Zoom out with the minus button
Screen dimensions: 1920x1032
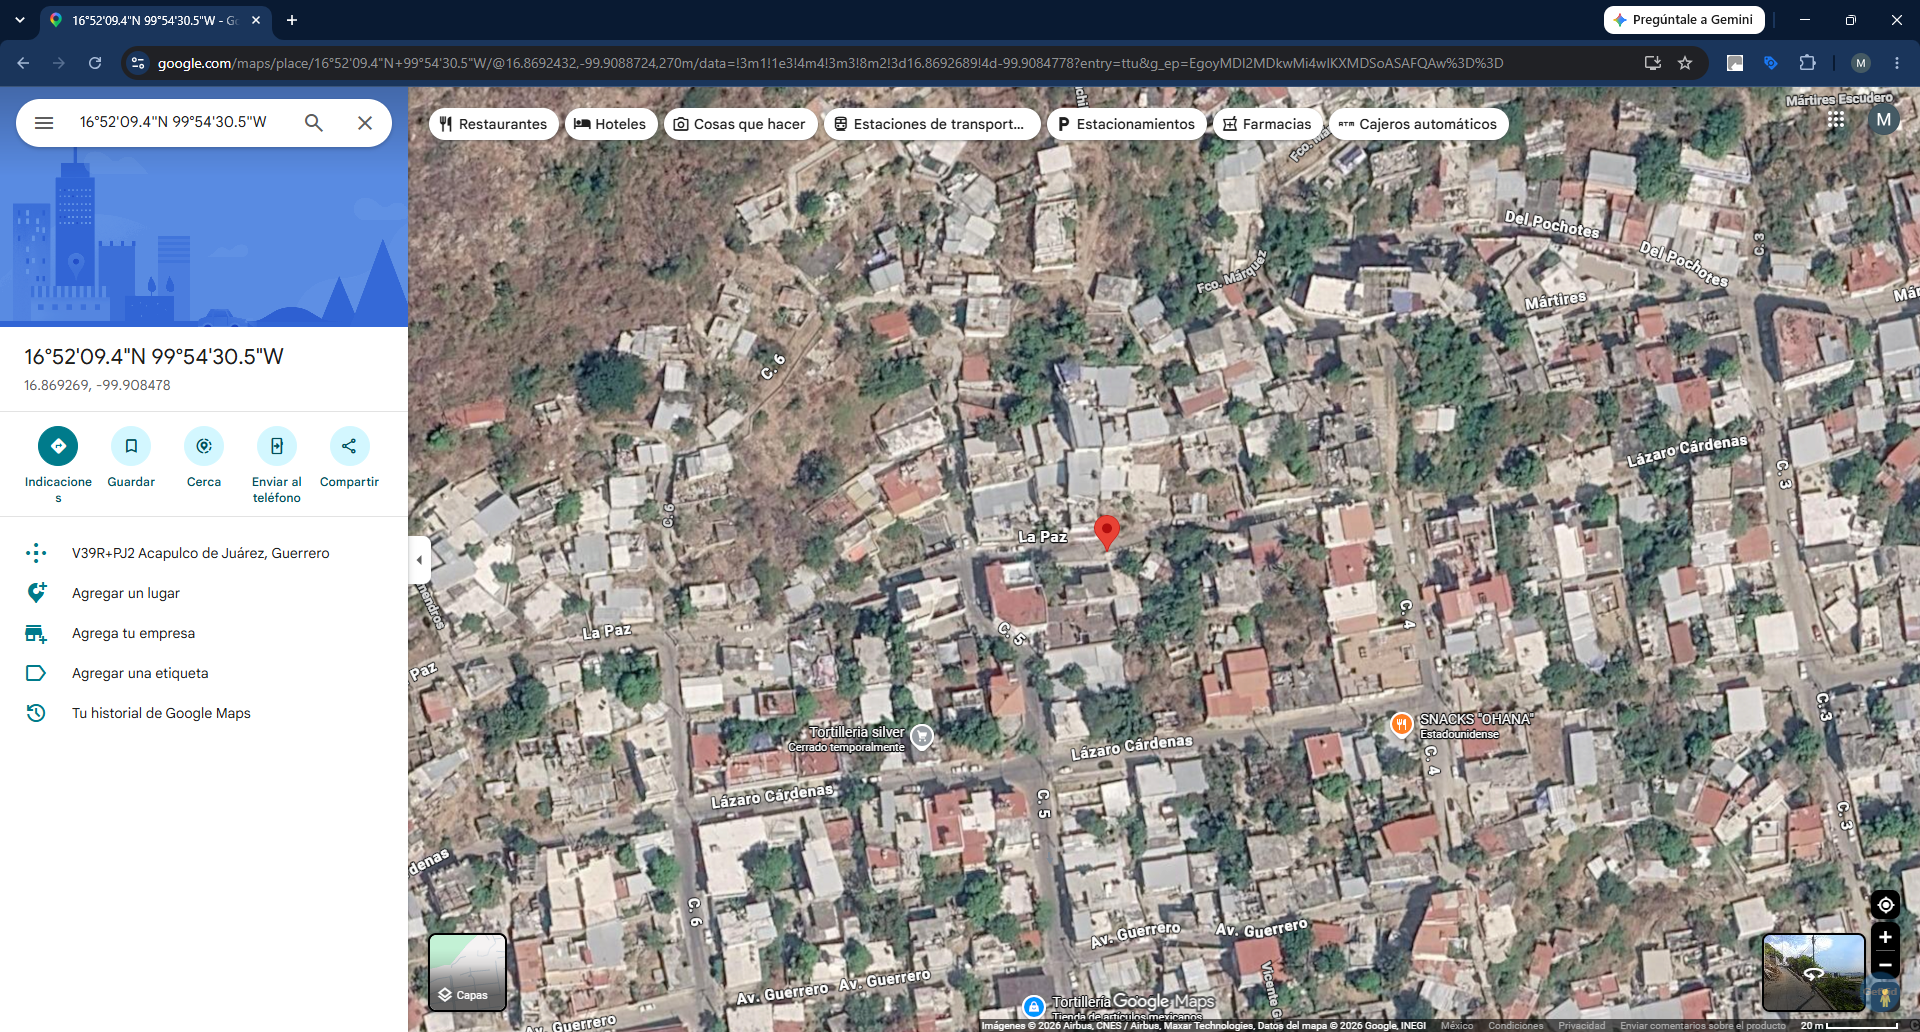point(1885,965)
